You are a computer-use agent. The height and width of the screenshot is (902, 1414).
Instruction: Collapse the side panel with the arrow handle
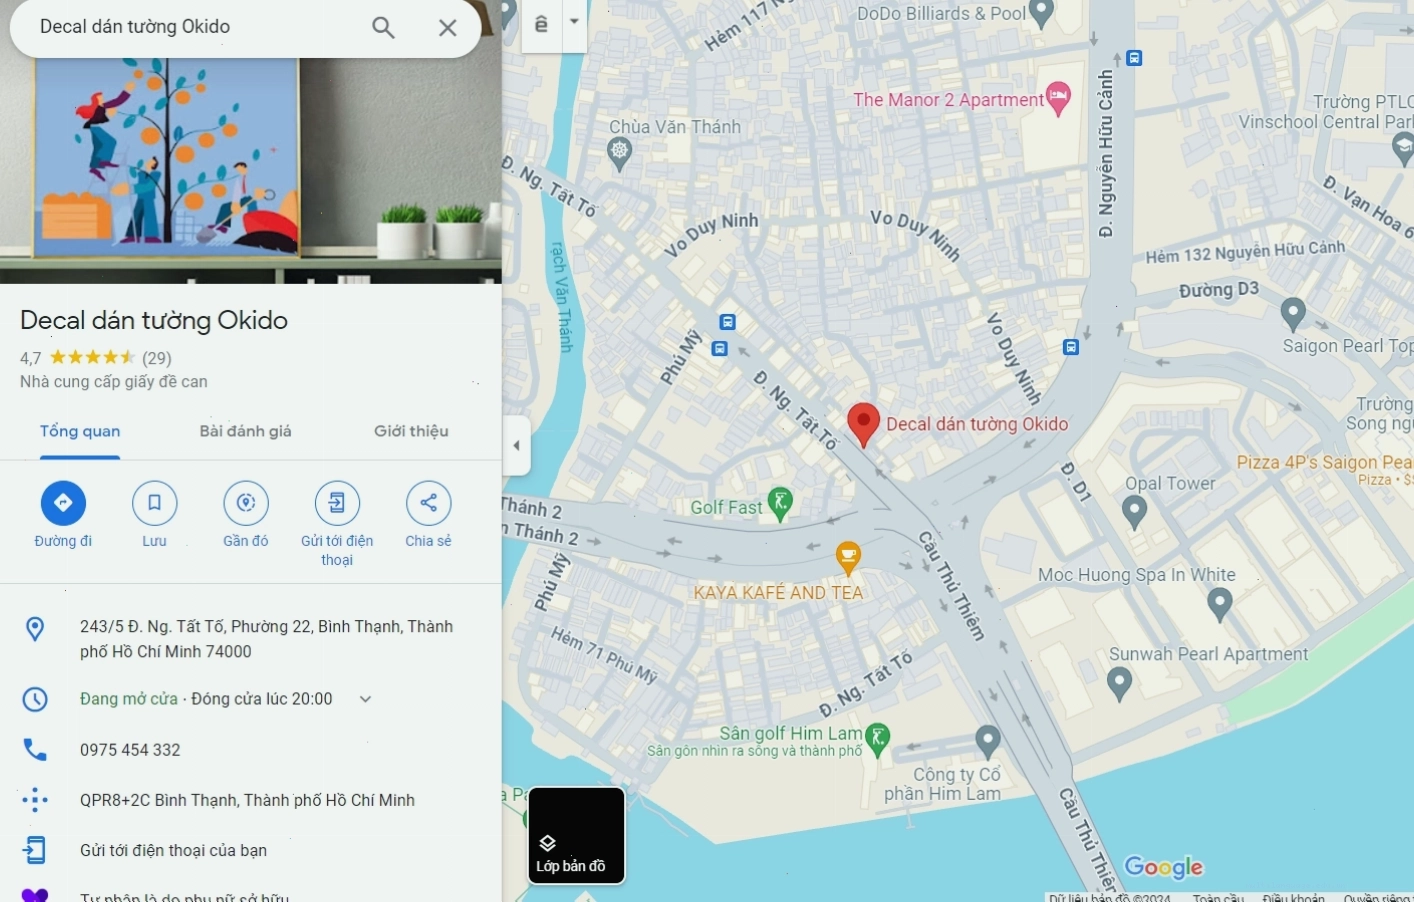(516, 445)
